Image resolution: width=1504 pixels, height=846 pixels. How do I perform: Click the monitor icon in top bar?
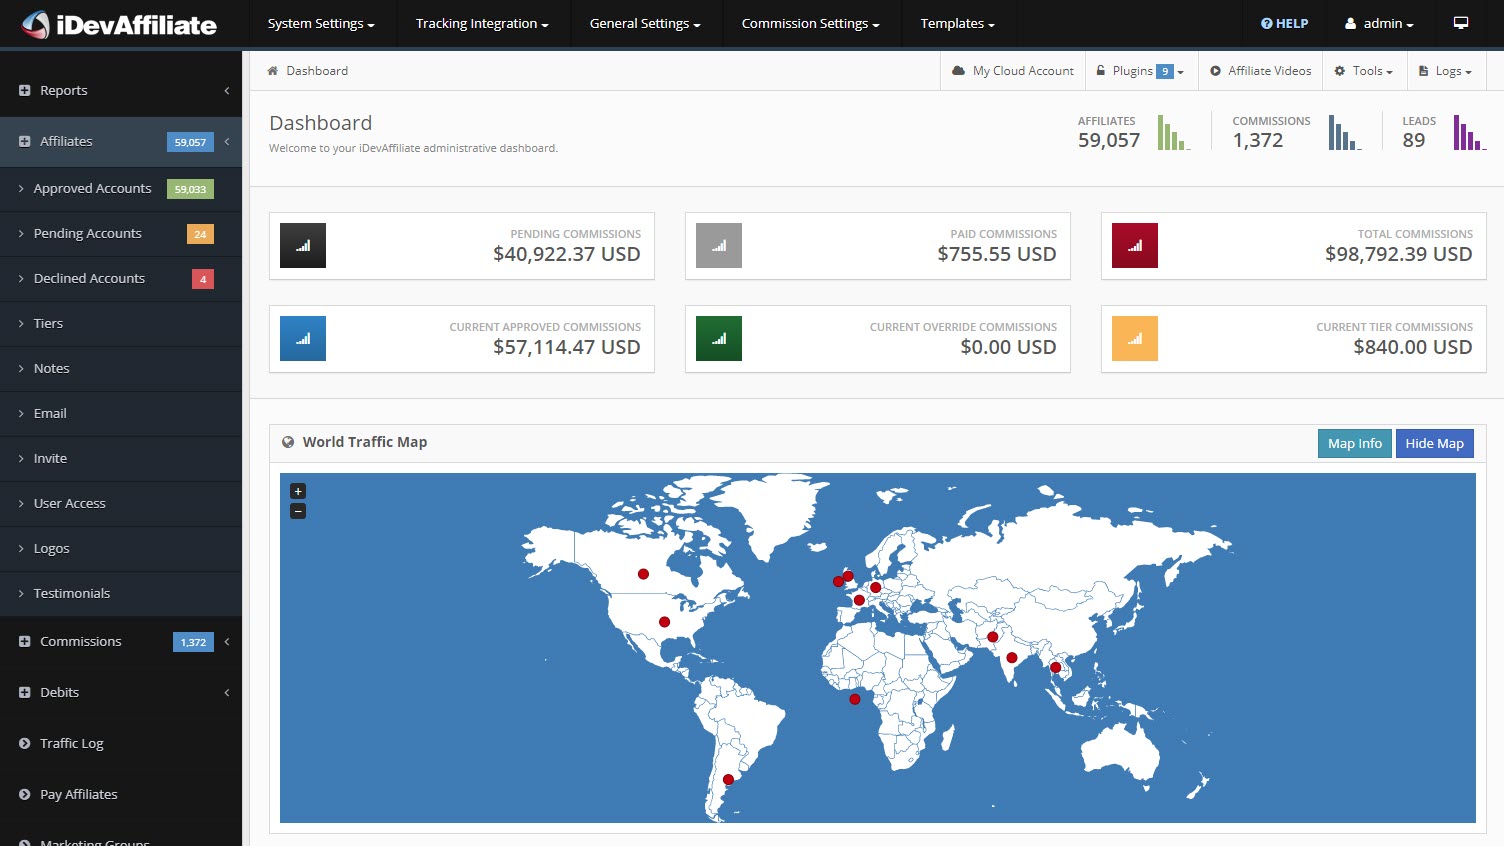(x=1461, y=23)
